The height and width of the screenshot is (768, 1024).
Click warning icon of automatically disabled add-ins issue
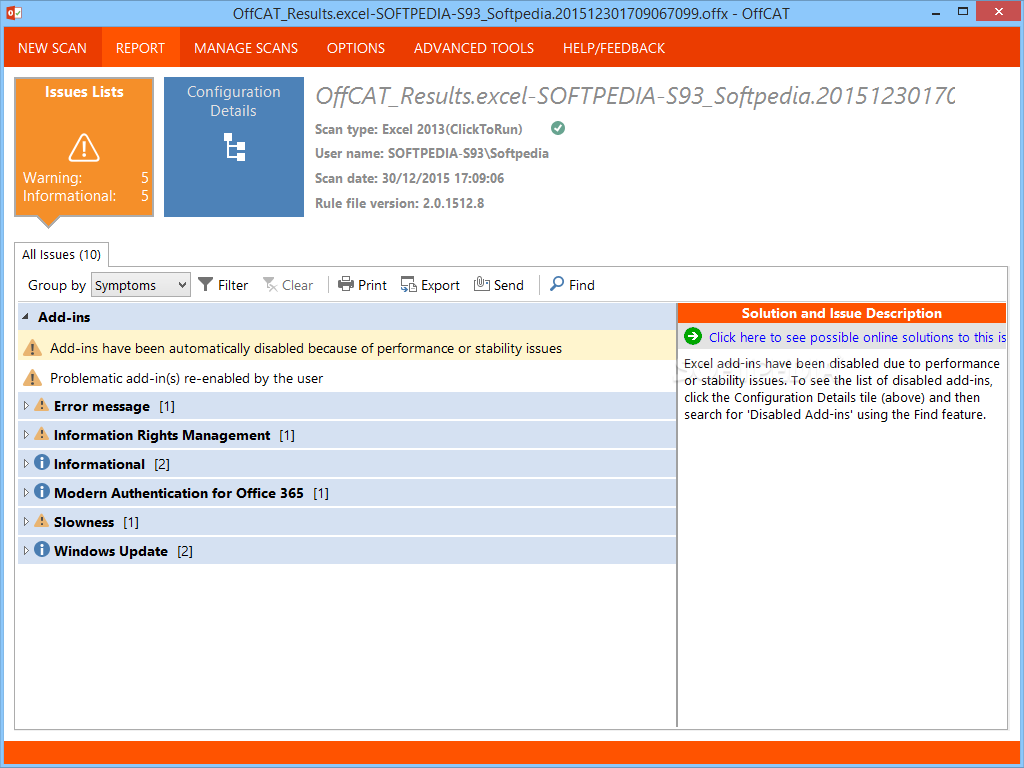click(x=32, y=348)
